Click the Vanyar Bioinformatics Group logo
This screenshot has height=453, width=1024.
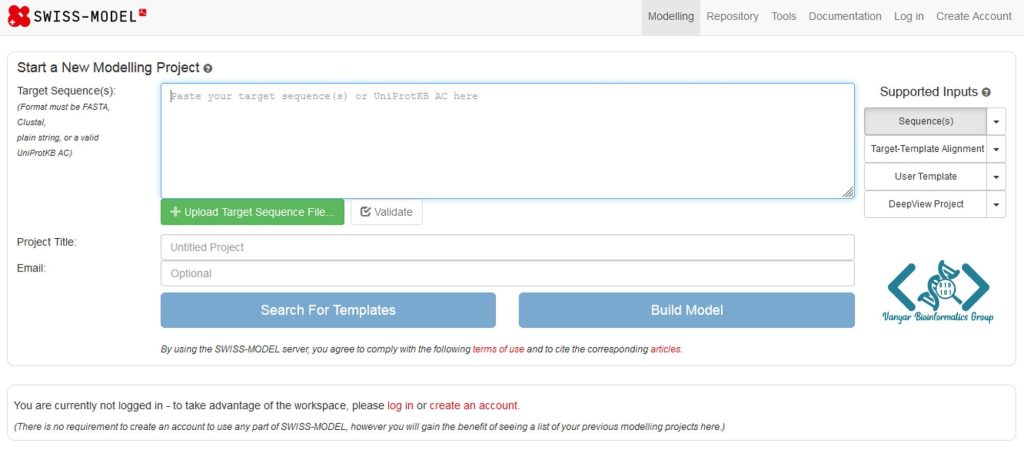(x=938, y=292)
